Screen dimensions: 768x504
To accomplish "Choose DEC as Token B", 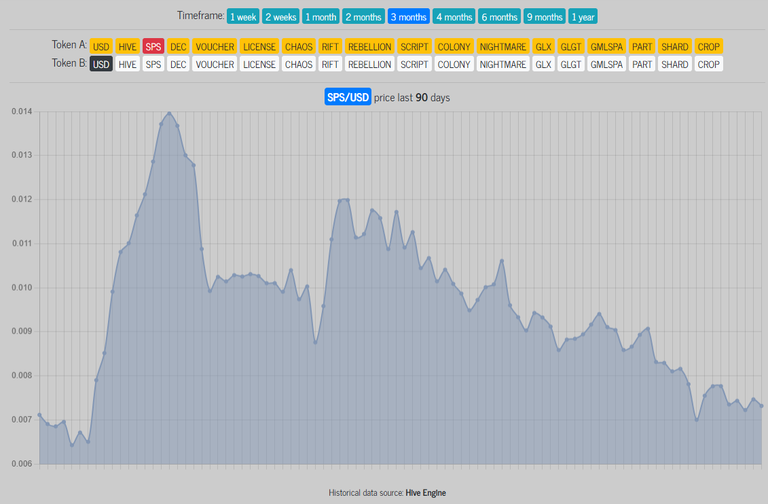I will 178,64.
